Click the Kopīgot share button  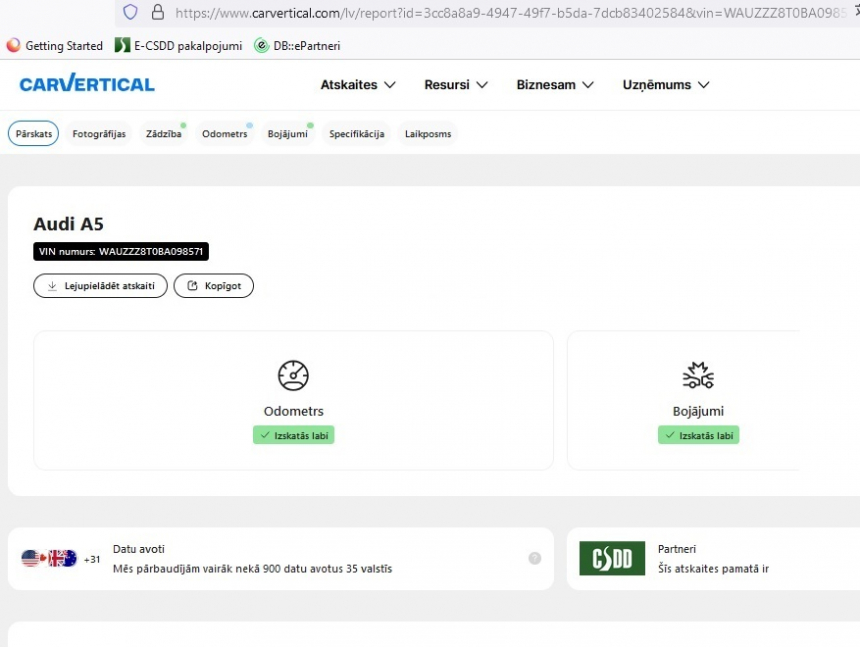point(214,286)
